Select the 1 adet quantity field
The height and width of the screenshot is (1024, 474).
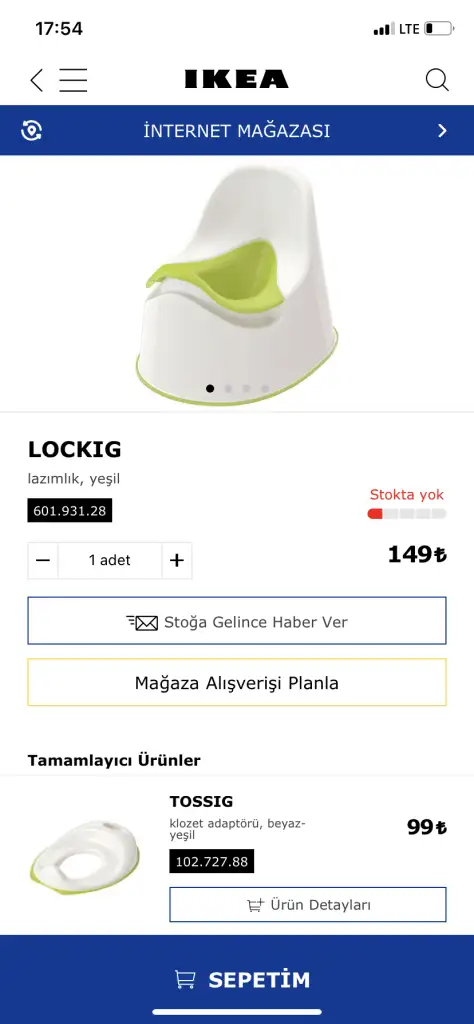point(110,560)
